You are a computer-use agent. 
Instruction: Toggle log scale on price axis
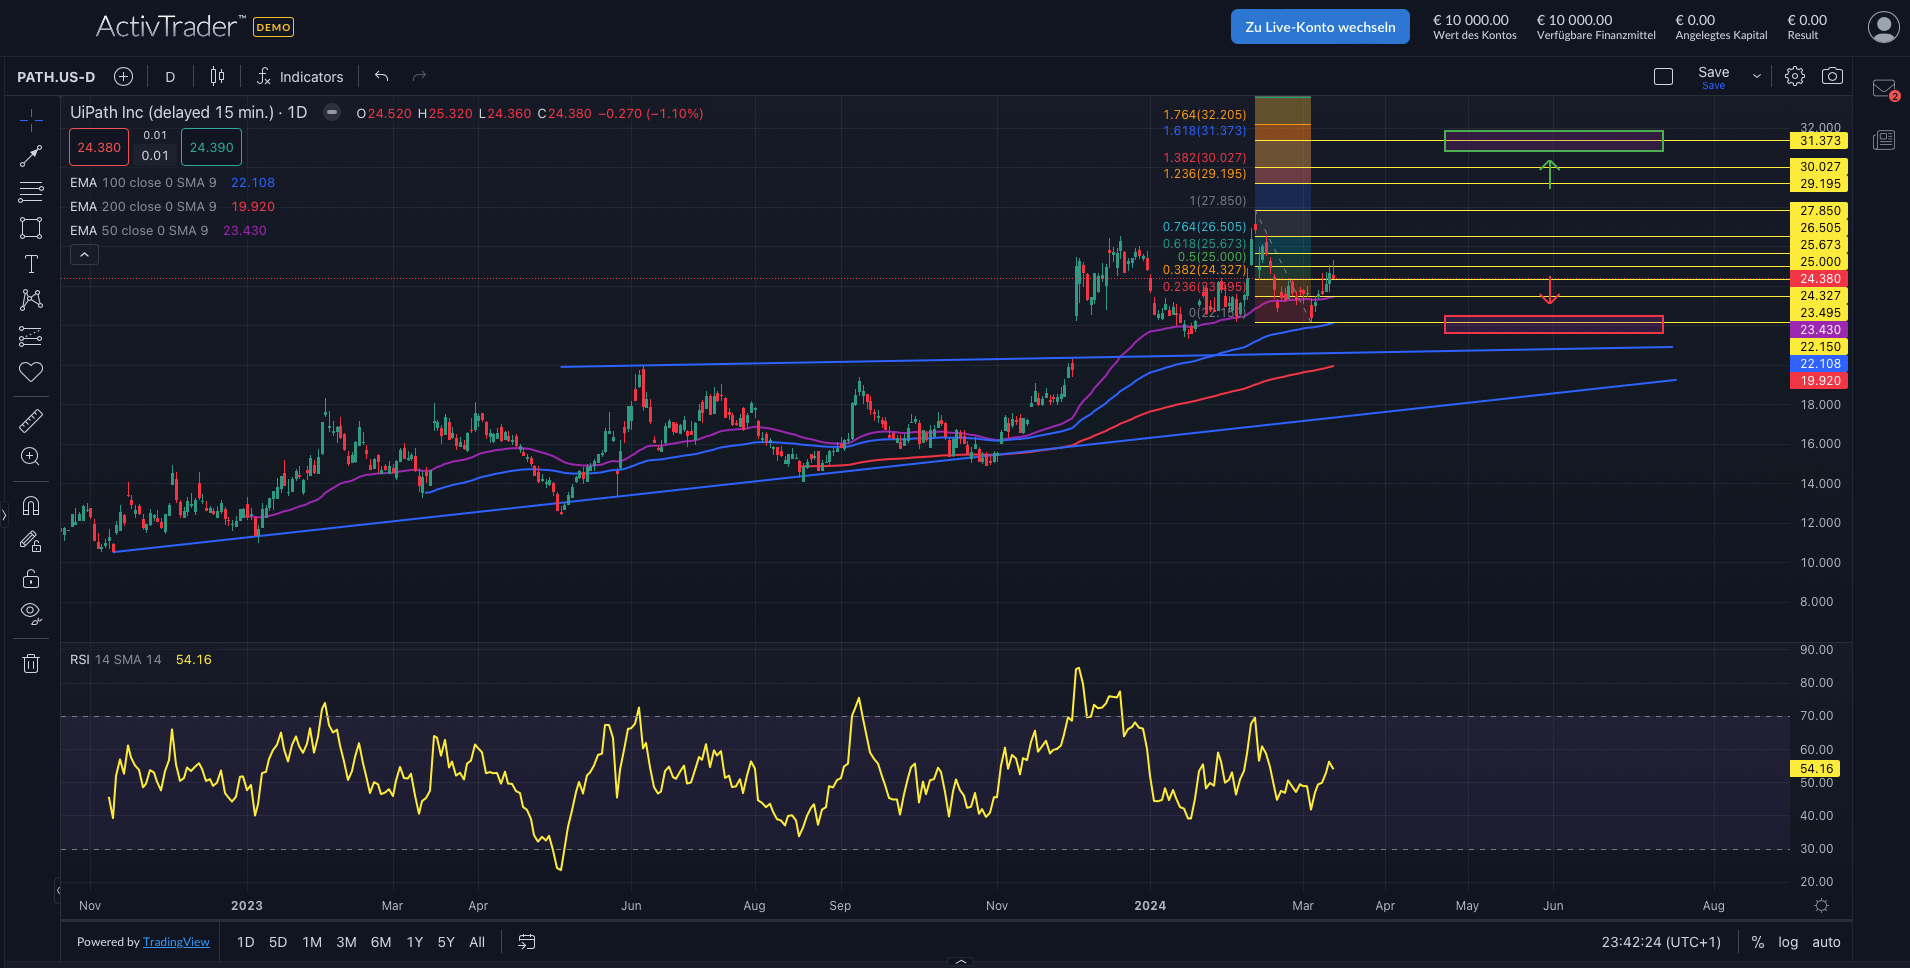1788,942
